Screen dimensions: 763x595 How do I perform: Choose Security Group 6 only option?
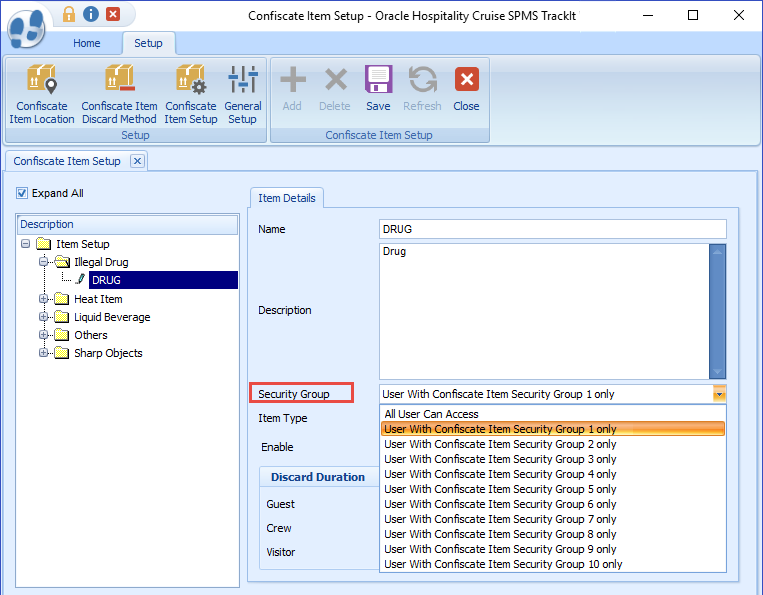[552, 505]
